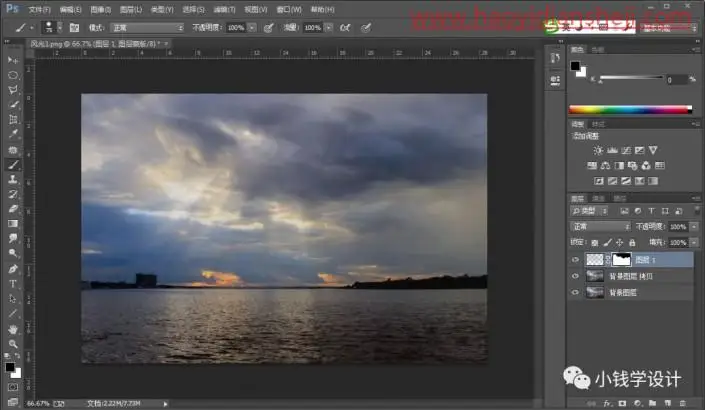
Task: Select the Path Selection tool
Action: click(x=13, y=299)
